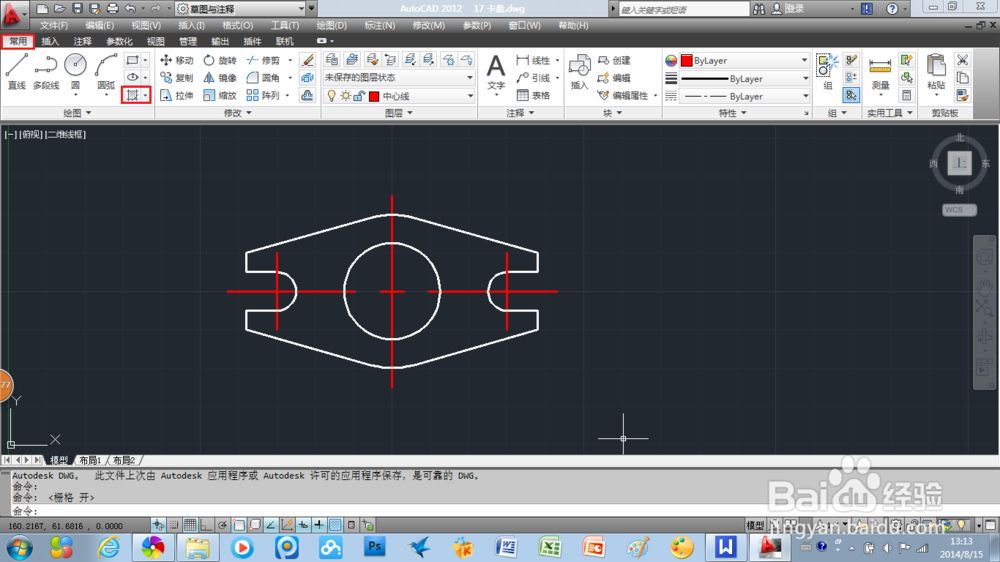Toggle the layer on/off lightbulb icon
Screen dimensions: 1000x562
(x=332, y=96)
